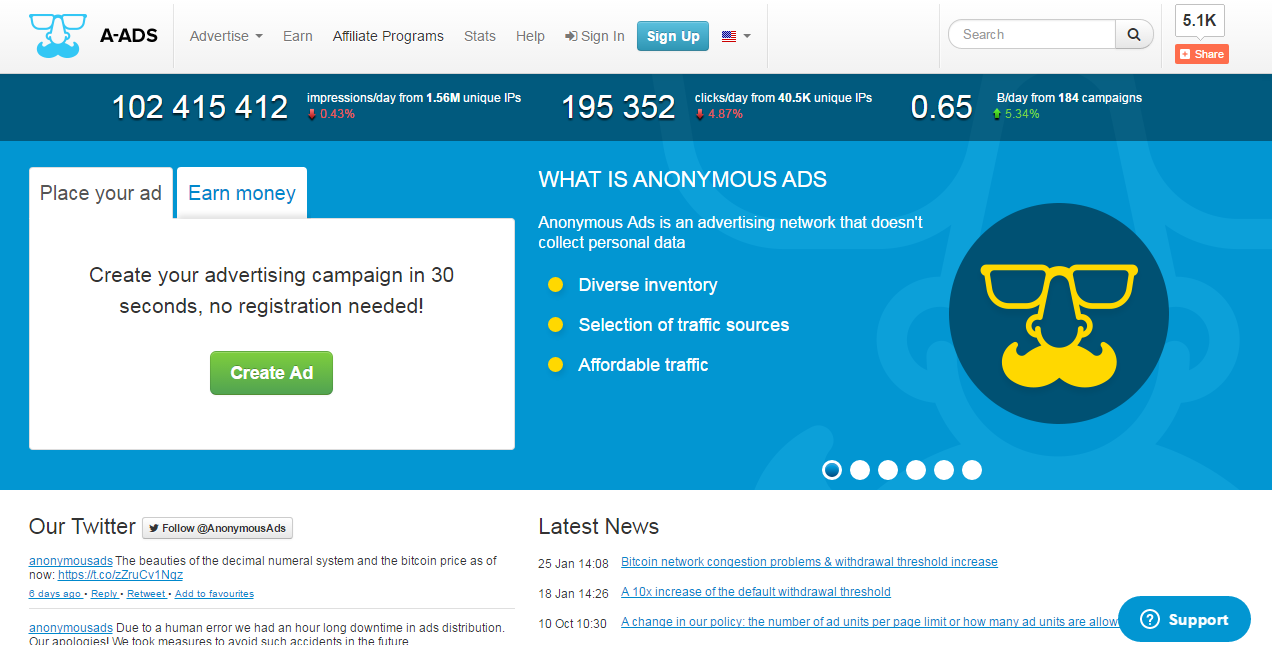
Task: Click the 6 days ago tweet timestamp
Action: 55,594
